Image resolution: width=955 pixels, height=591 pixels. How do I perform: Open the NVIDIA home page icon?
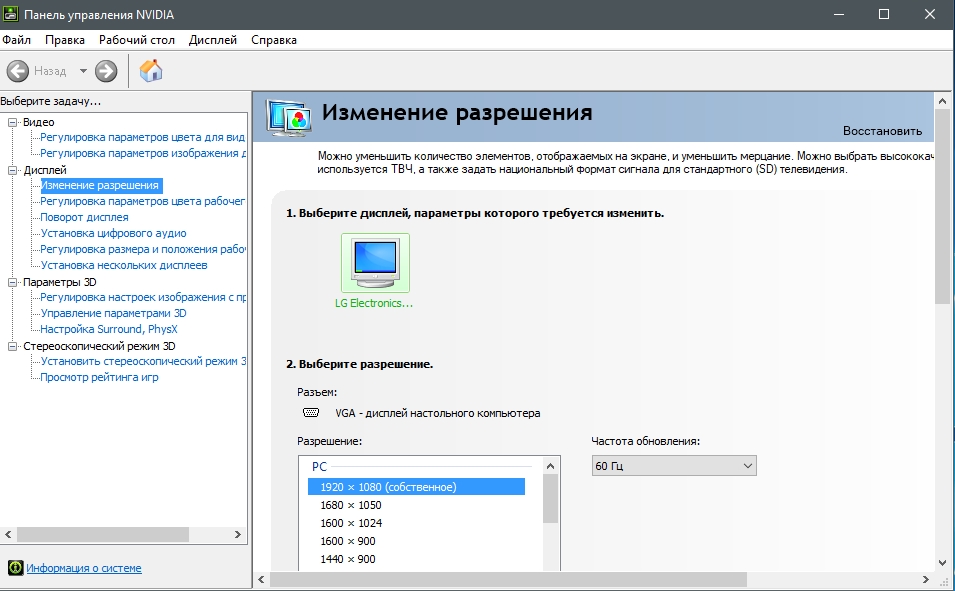(x=152, y=71)
